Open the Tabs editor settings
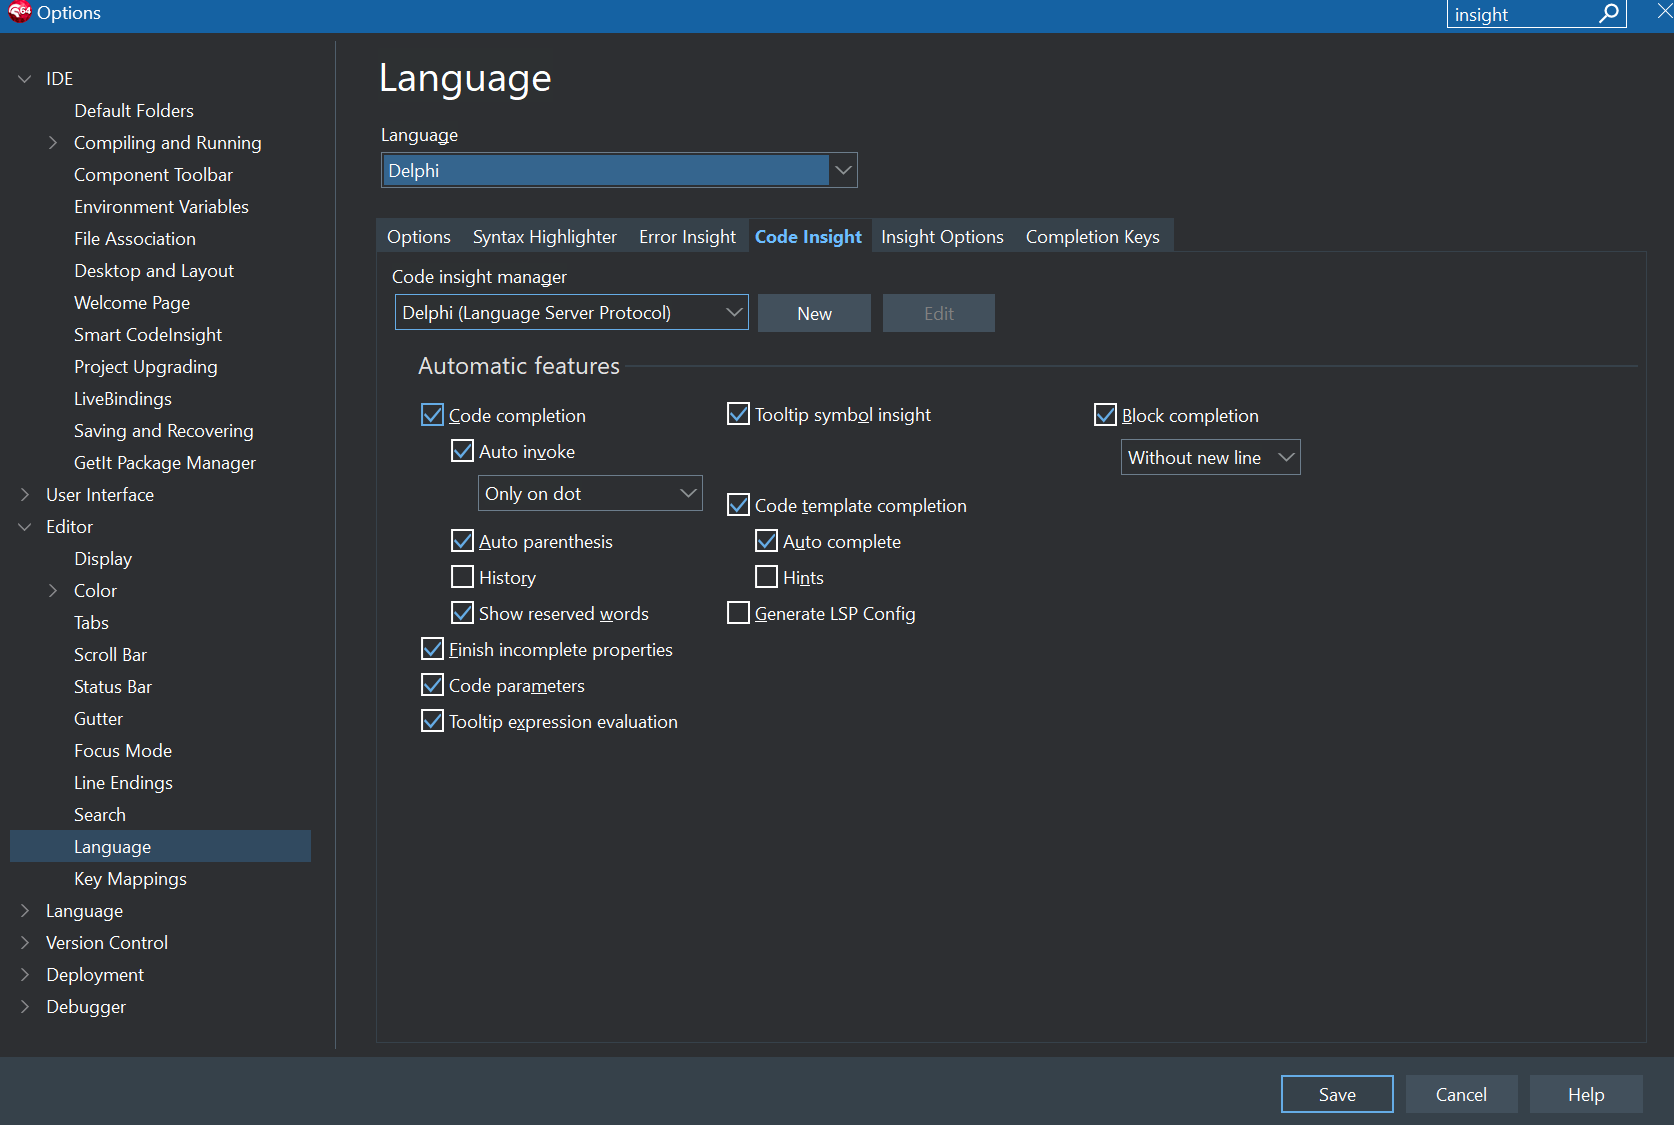Screen dimensions: 1674x1125 click(91, 623)
